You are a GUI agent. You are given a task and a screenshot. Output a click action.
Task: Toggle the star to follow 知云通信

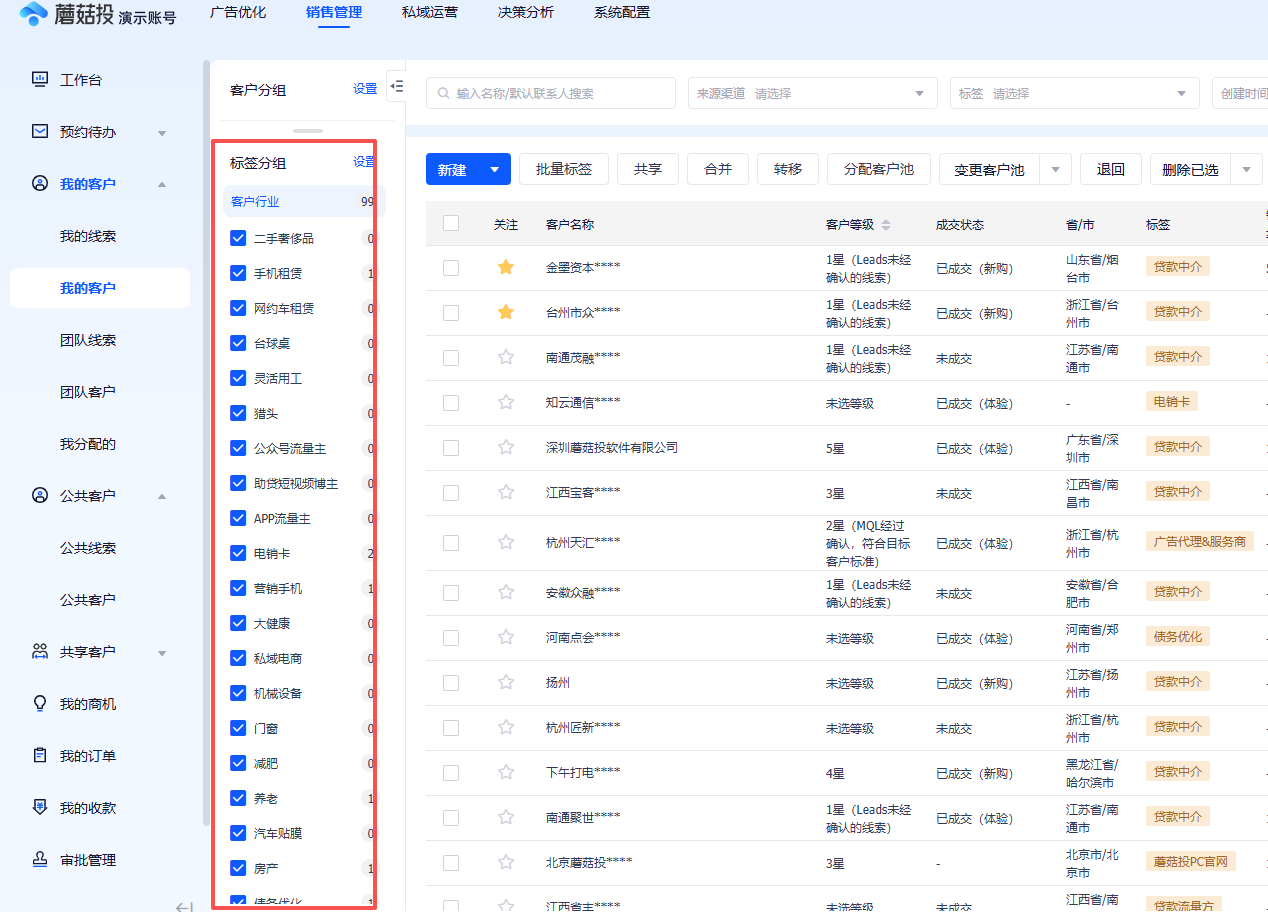point(505,403)
